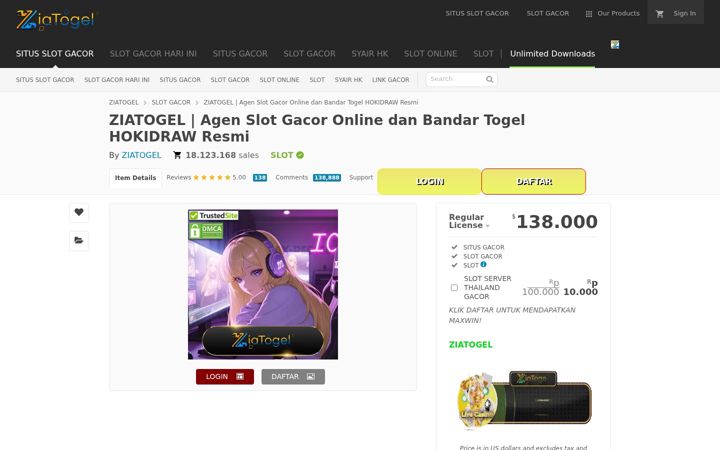Click the yellow LOGIN button
The image size is (720, 450).
pyautogui.click(x=429, y=182)
